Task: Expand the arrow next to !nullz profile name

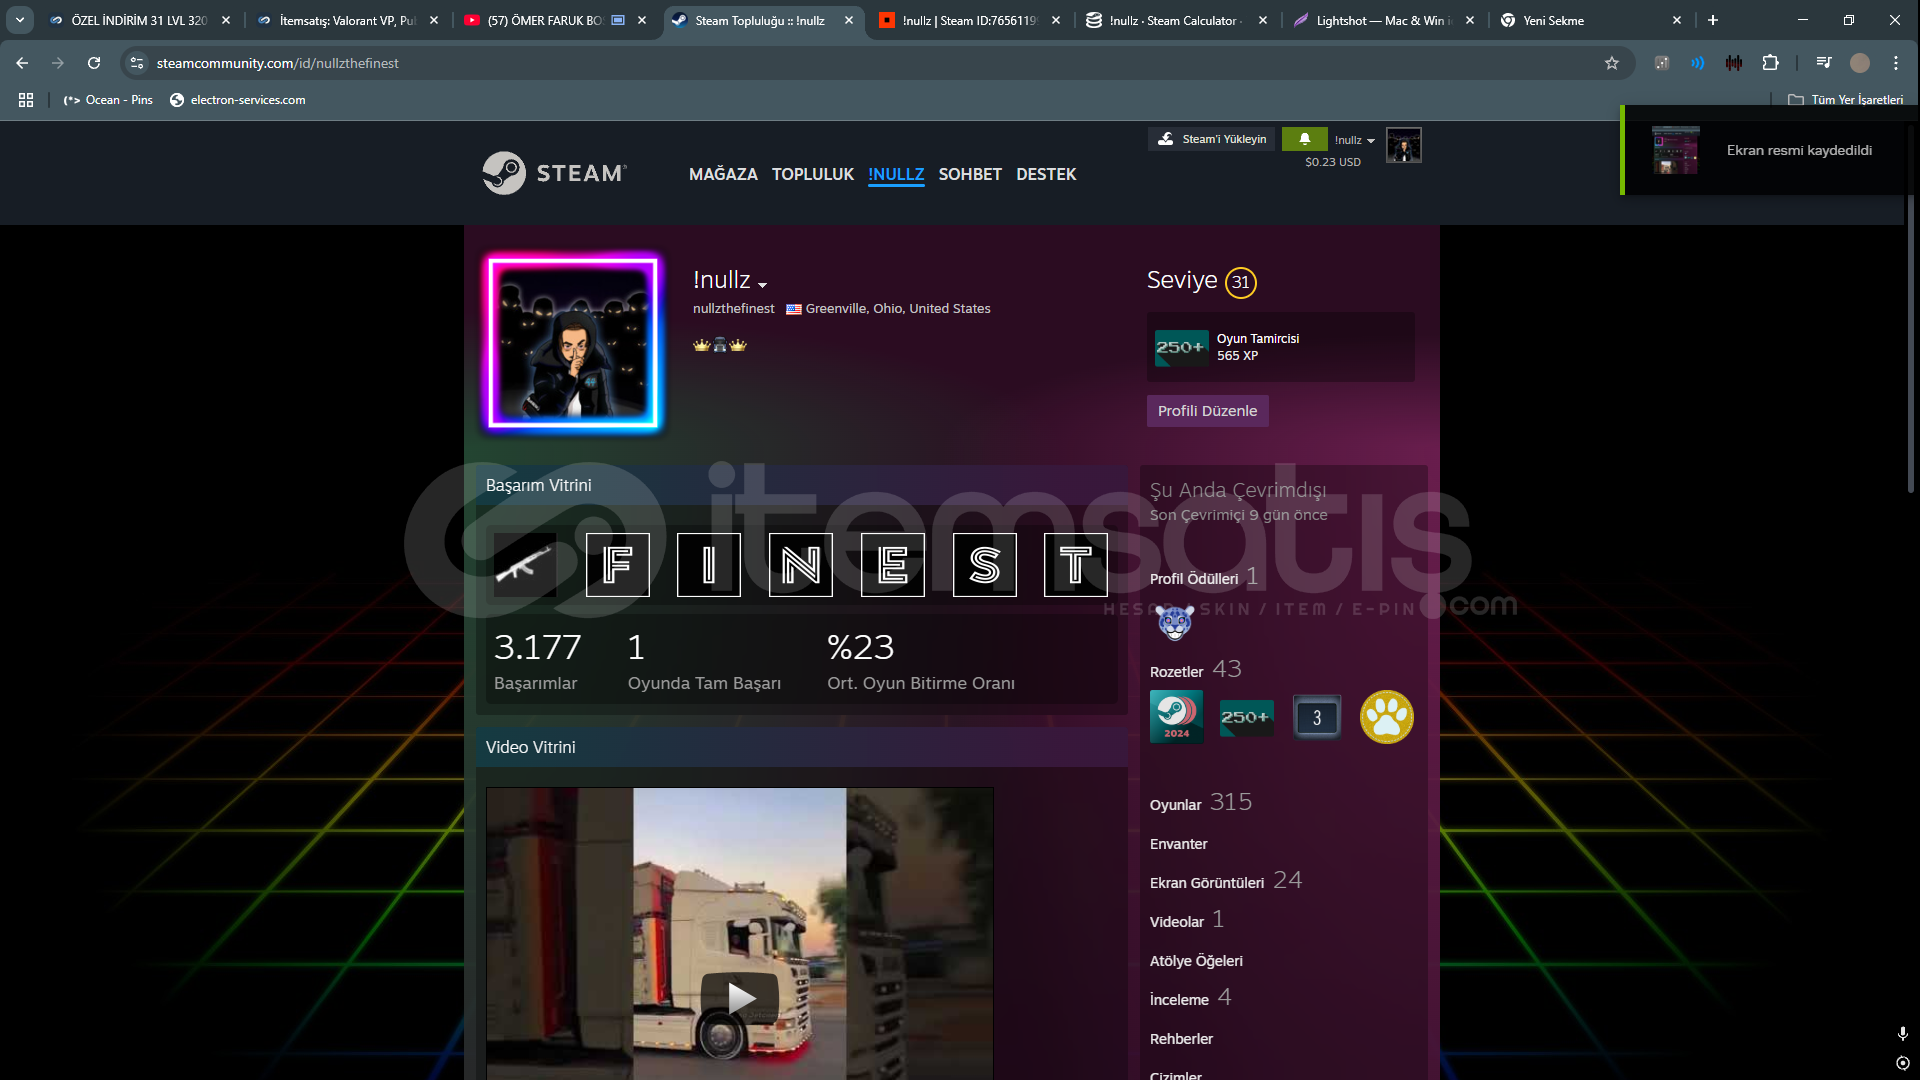Action: coord(763,285)
